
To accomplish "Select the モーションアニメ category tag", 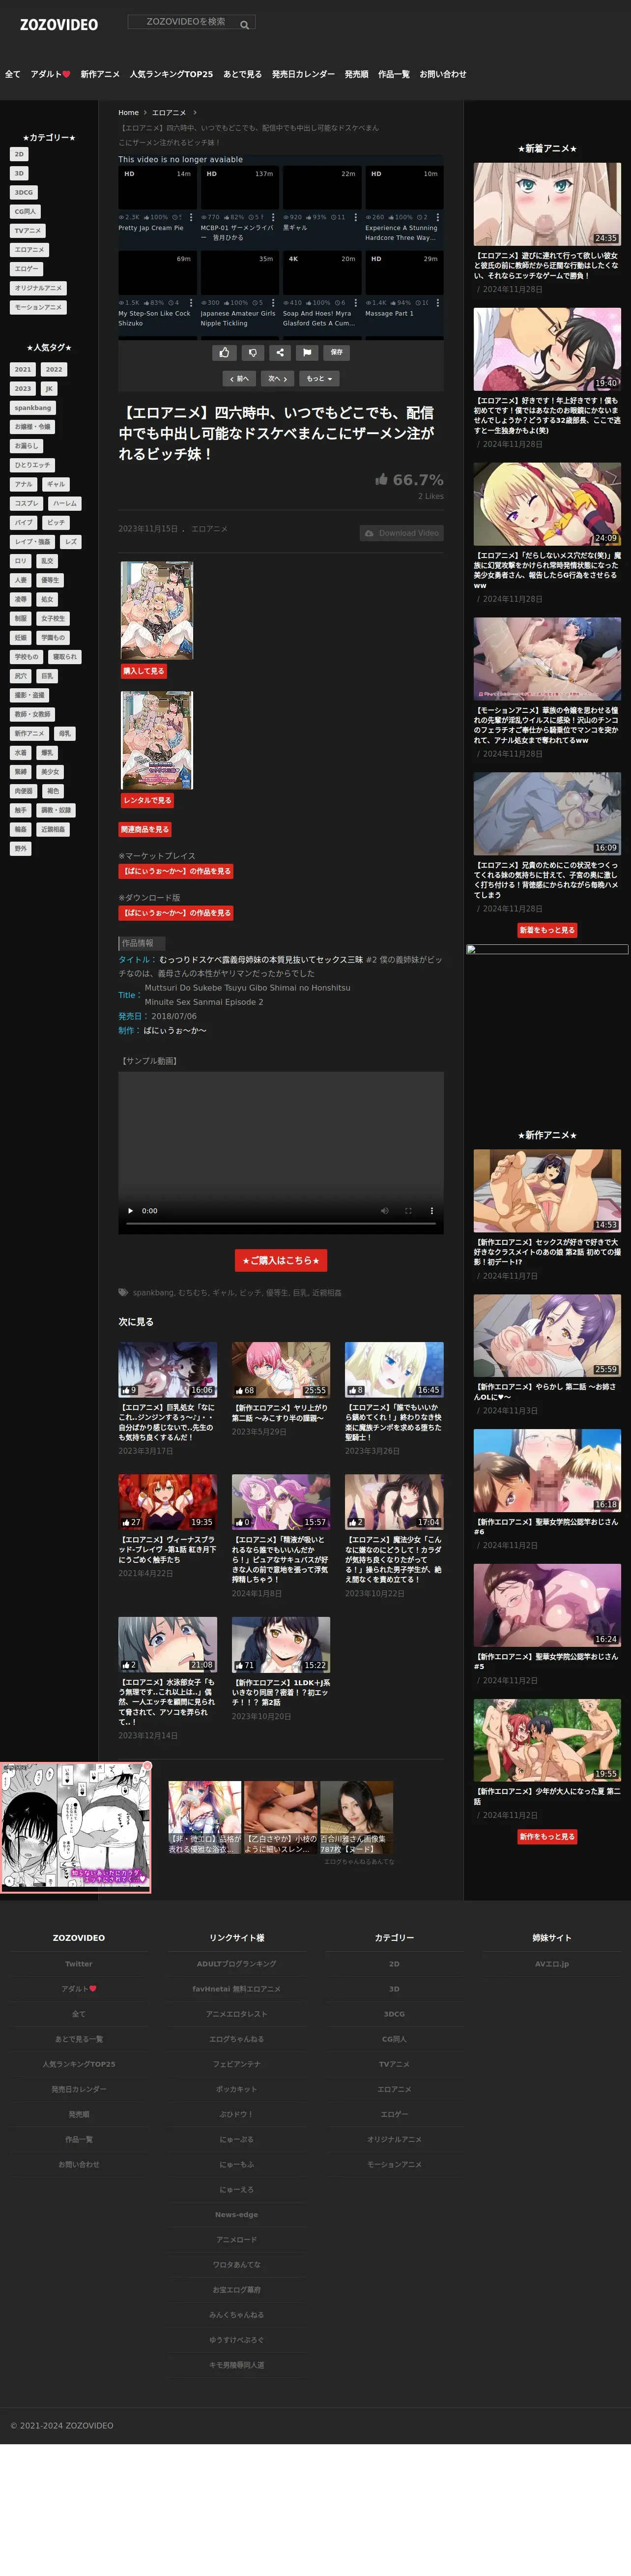I will click(38, 307).
